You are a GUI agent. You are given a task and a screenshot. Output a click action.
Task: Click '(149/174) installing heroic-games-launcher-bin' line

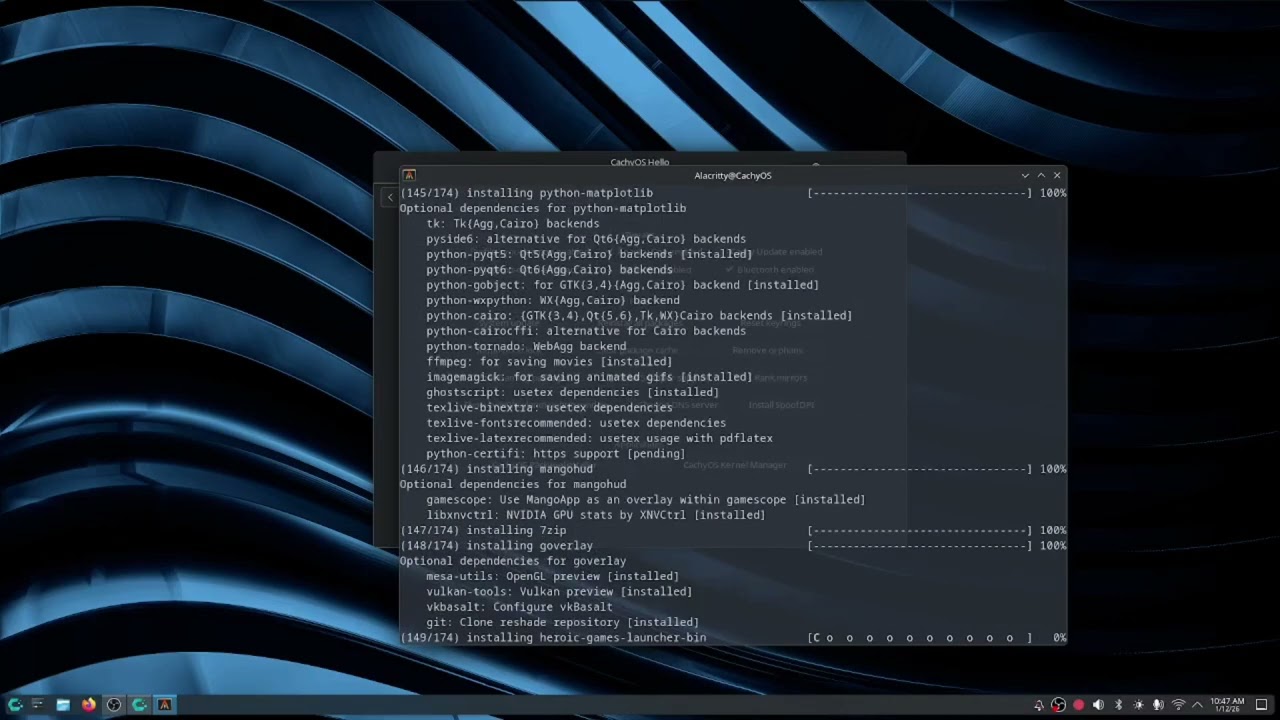[553, 638]
